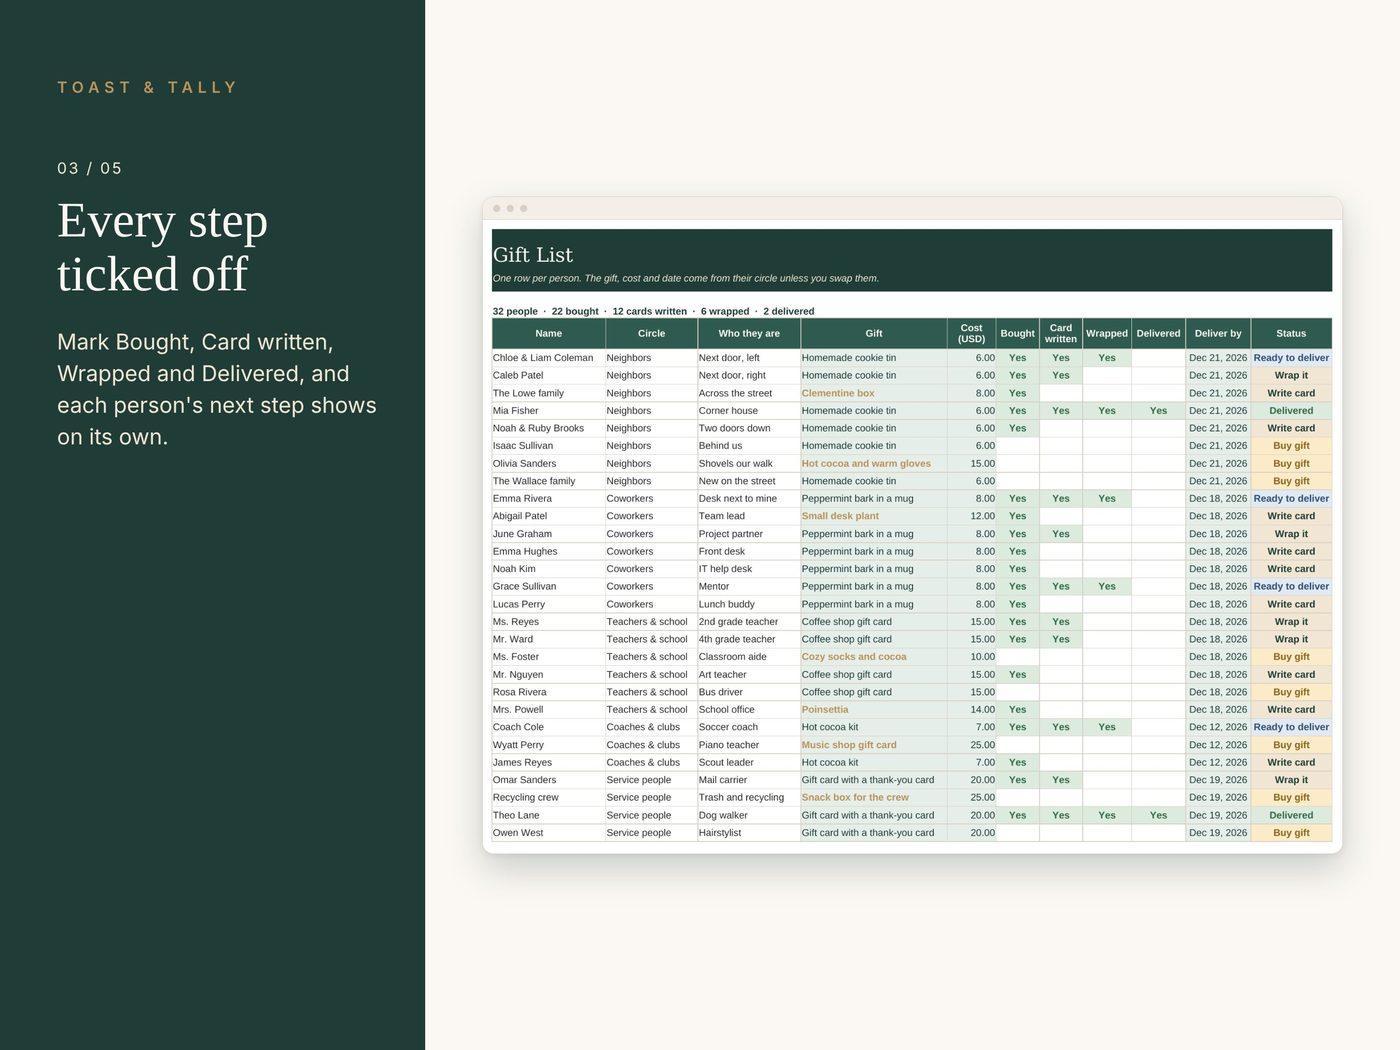This screenshot has width=1400, height=1050.
Task: Select the Name column header
Action: pos(548,333)
